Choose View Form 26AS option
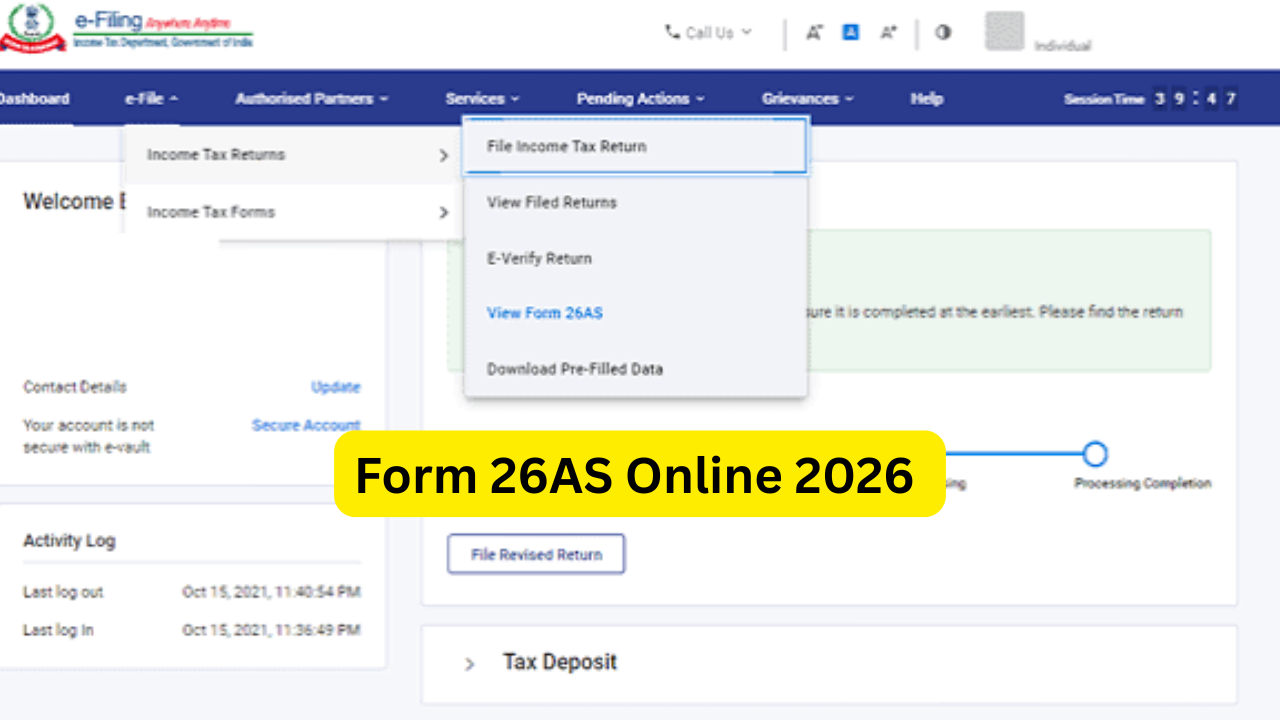The width and height of the screenshot is (1280, 720). 634,313
